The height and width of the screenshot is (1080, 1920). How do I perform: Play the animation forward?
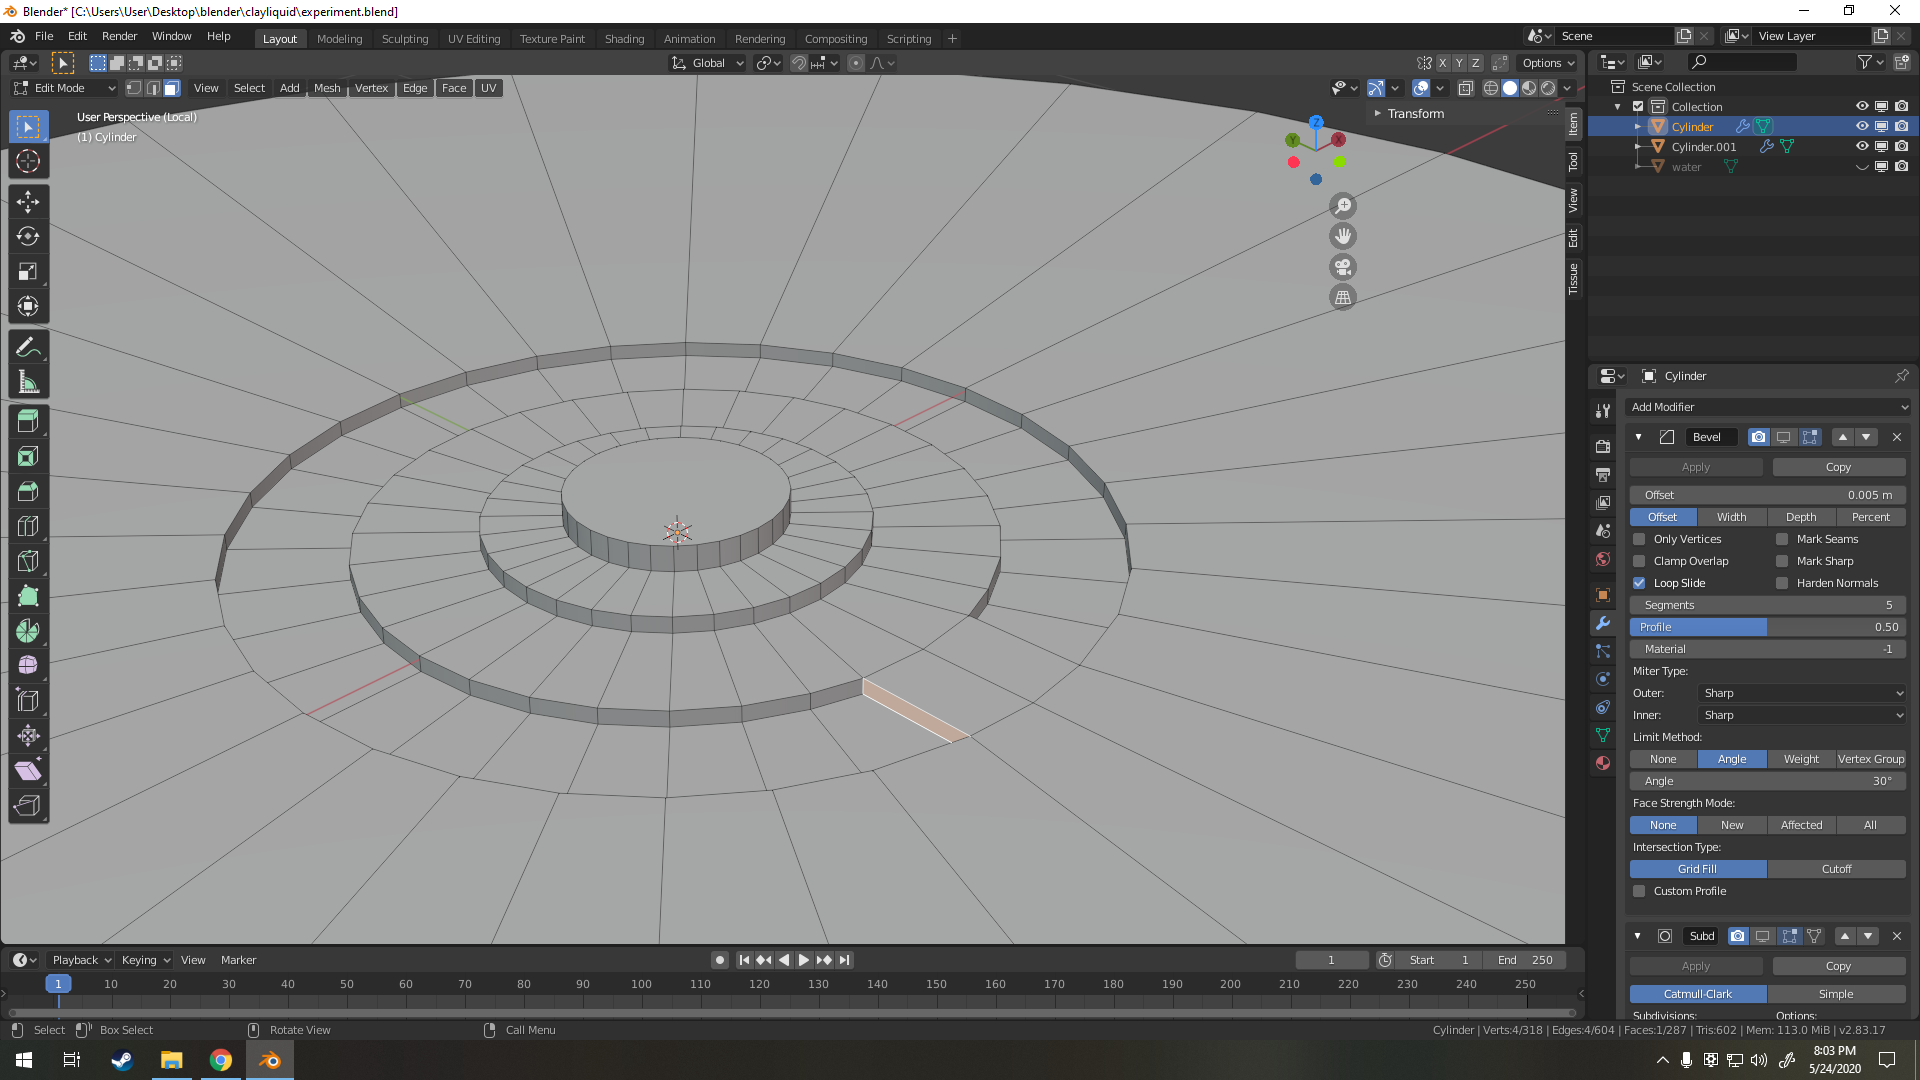pos(803,960)
